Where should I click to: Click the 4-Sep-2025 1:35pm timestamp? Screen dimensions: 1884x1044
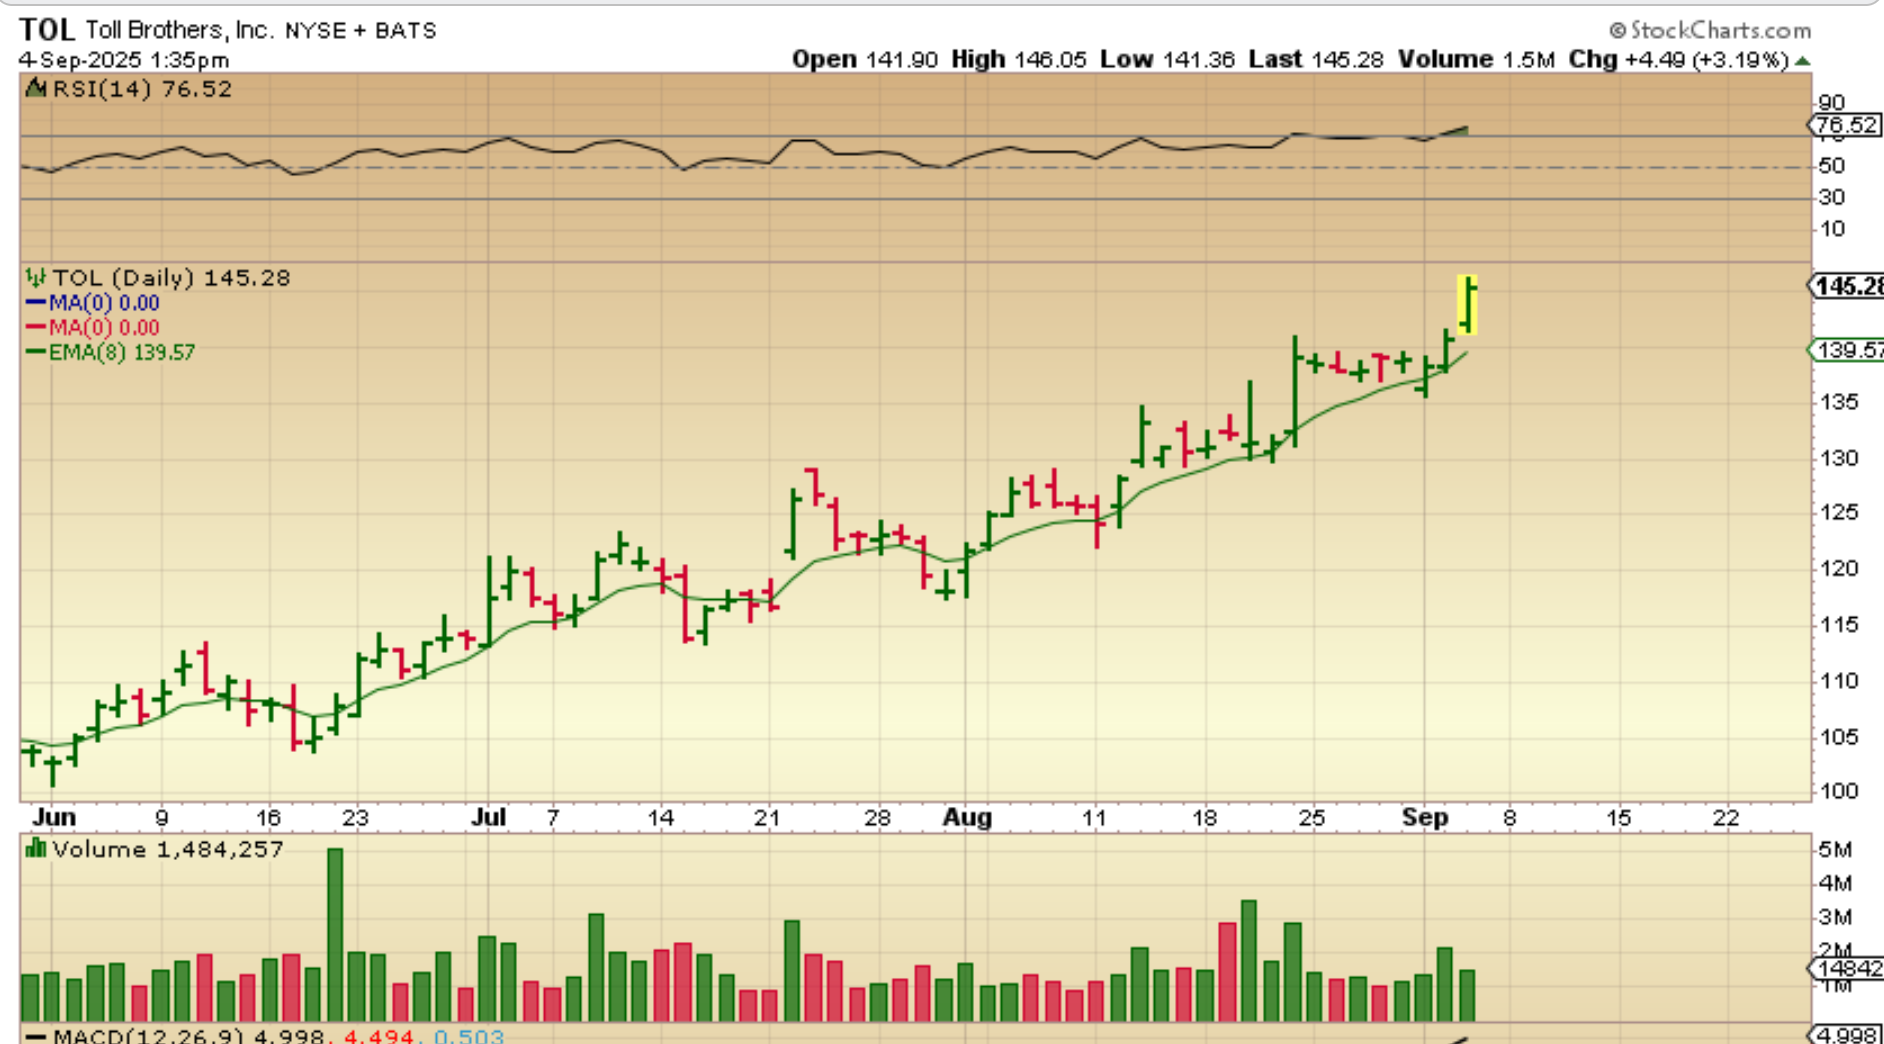(x=124, y=60)
